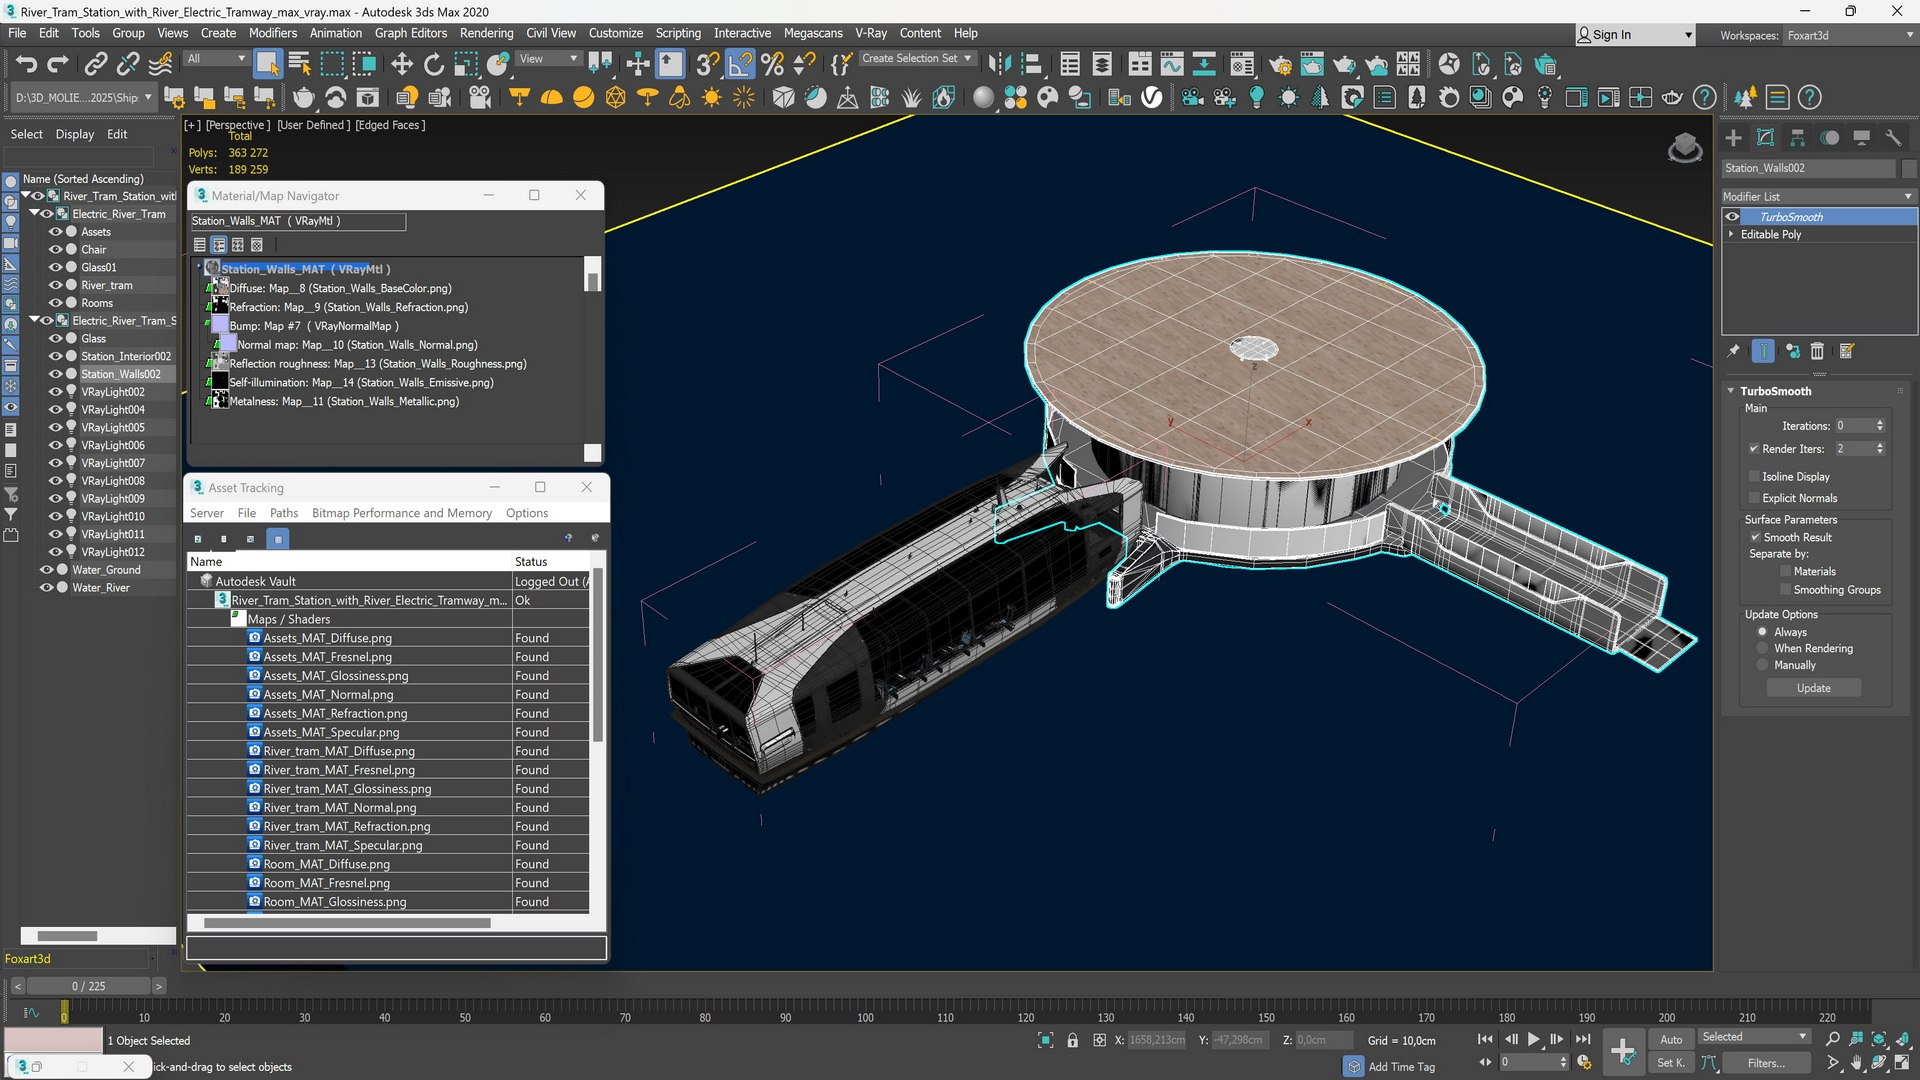
Task: Click the Redo arrow in the main toolbar
Action: click(x=58, y=65)
